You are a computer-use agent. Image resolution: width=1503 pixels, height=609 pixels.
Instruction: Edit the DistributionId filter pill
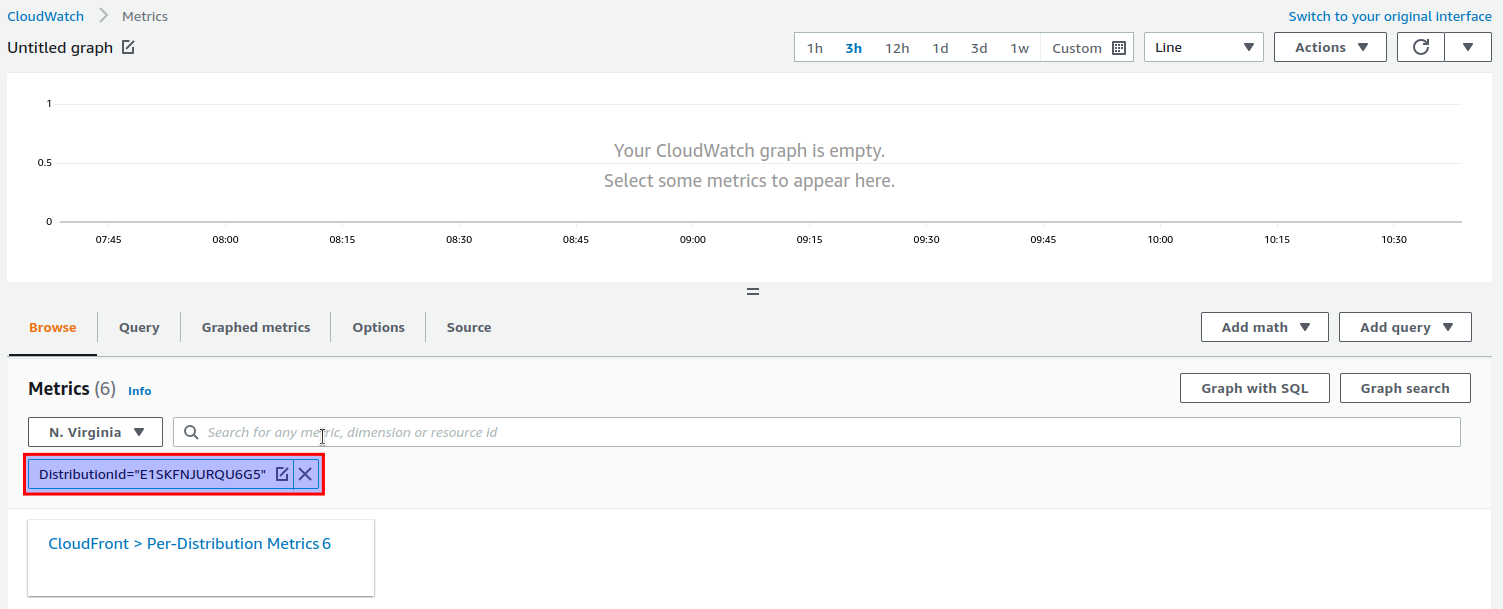click(x=282, y=473)
